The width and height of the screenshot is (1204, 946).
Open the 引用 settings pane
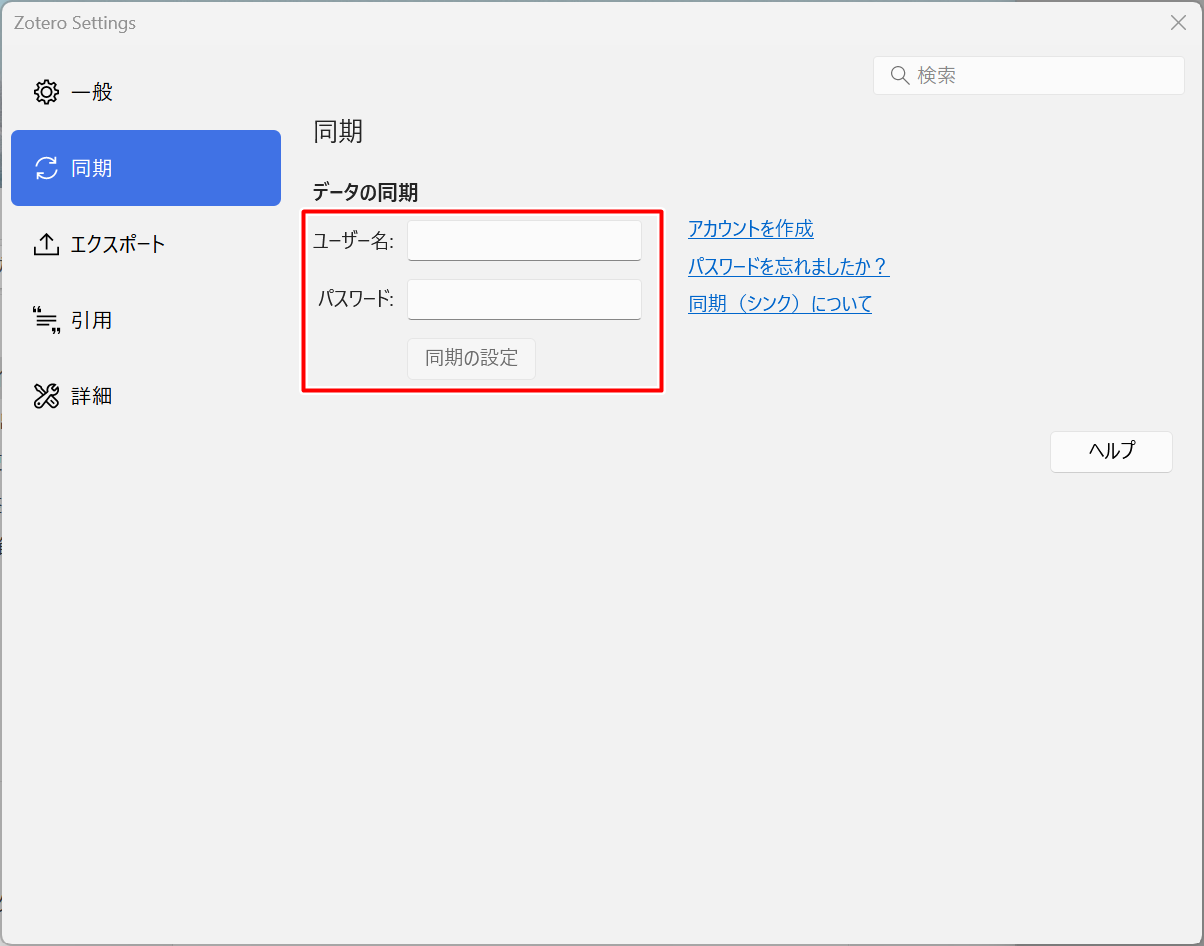click(91, 319)
